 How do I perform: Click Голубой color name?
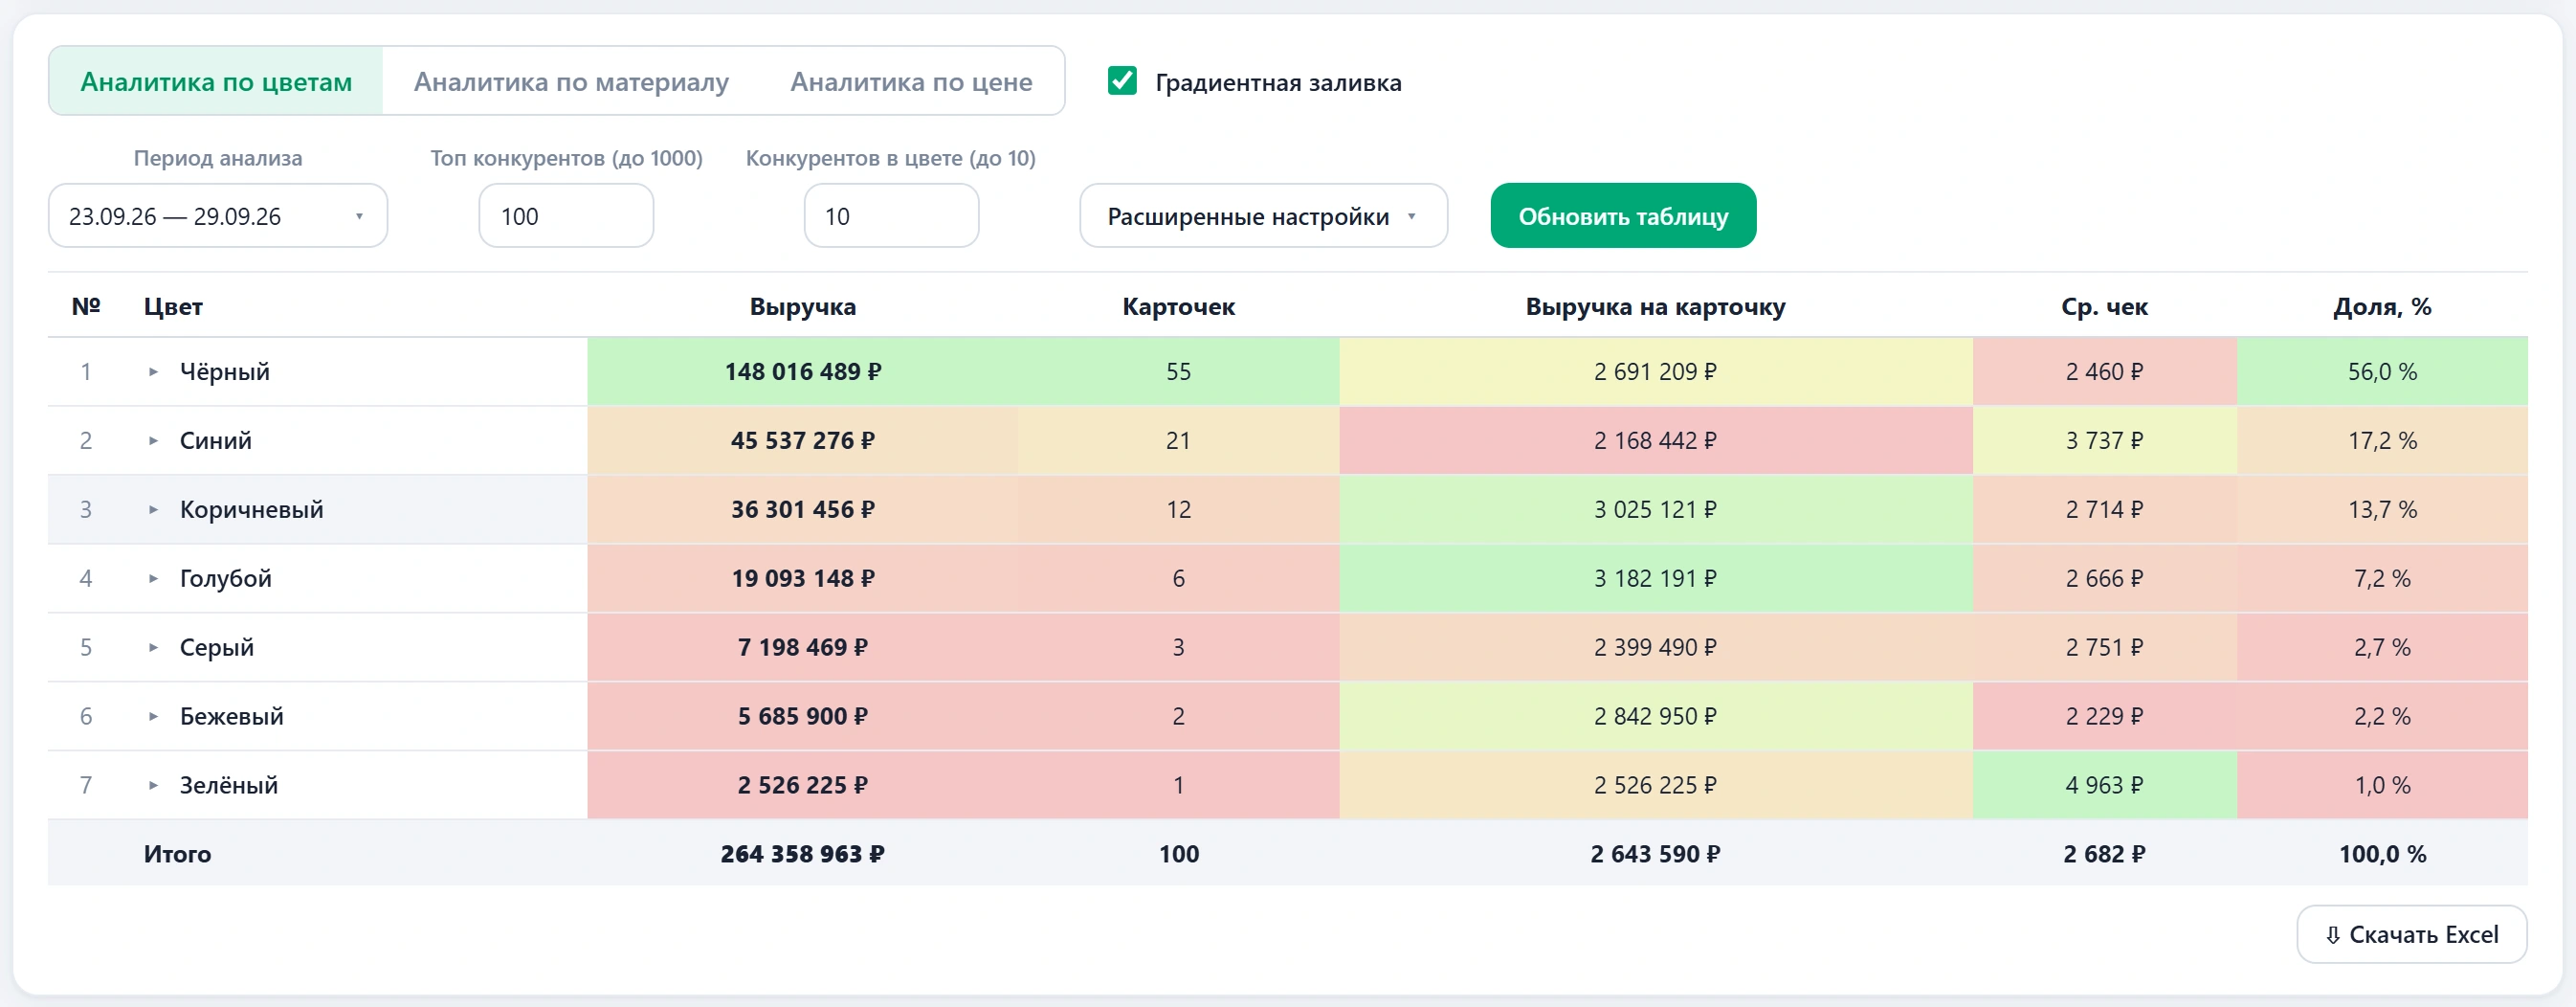click(x=226, y=579)
